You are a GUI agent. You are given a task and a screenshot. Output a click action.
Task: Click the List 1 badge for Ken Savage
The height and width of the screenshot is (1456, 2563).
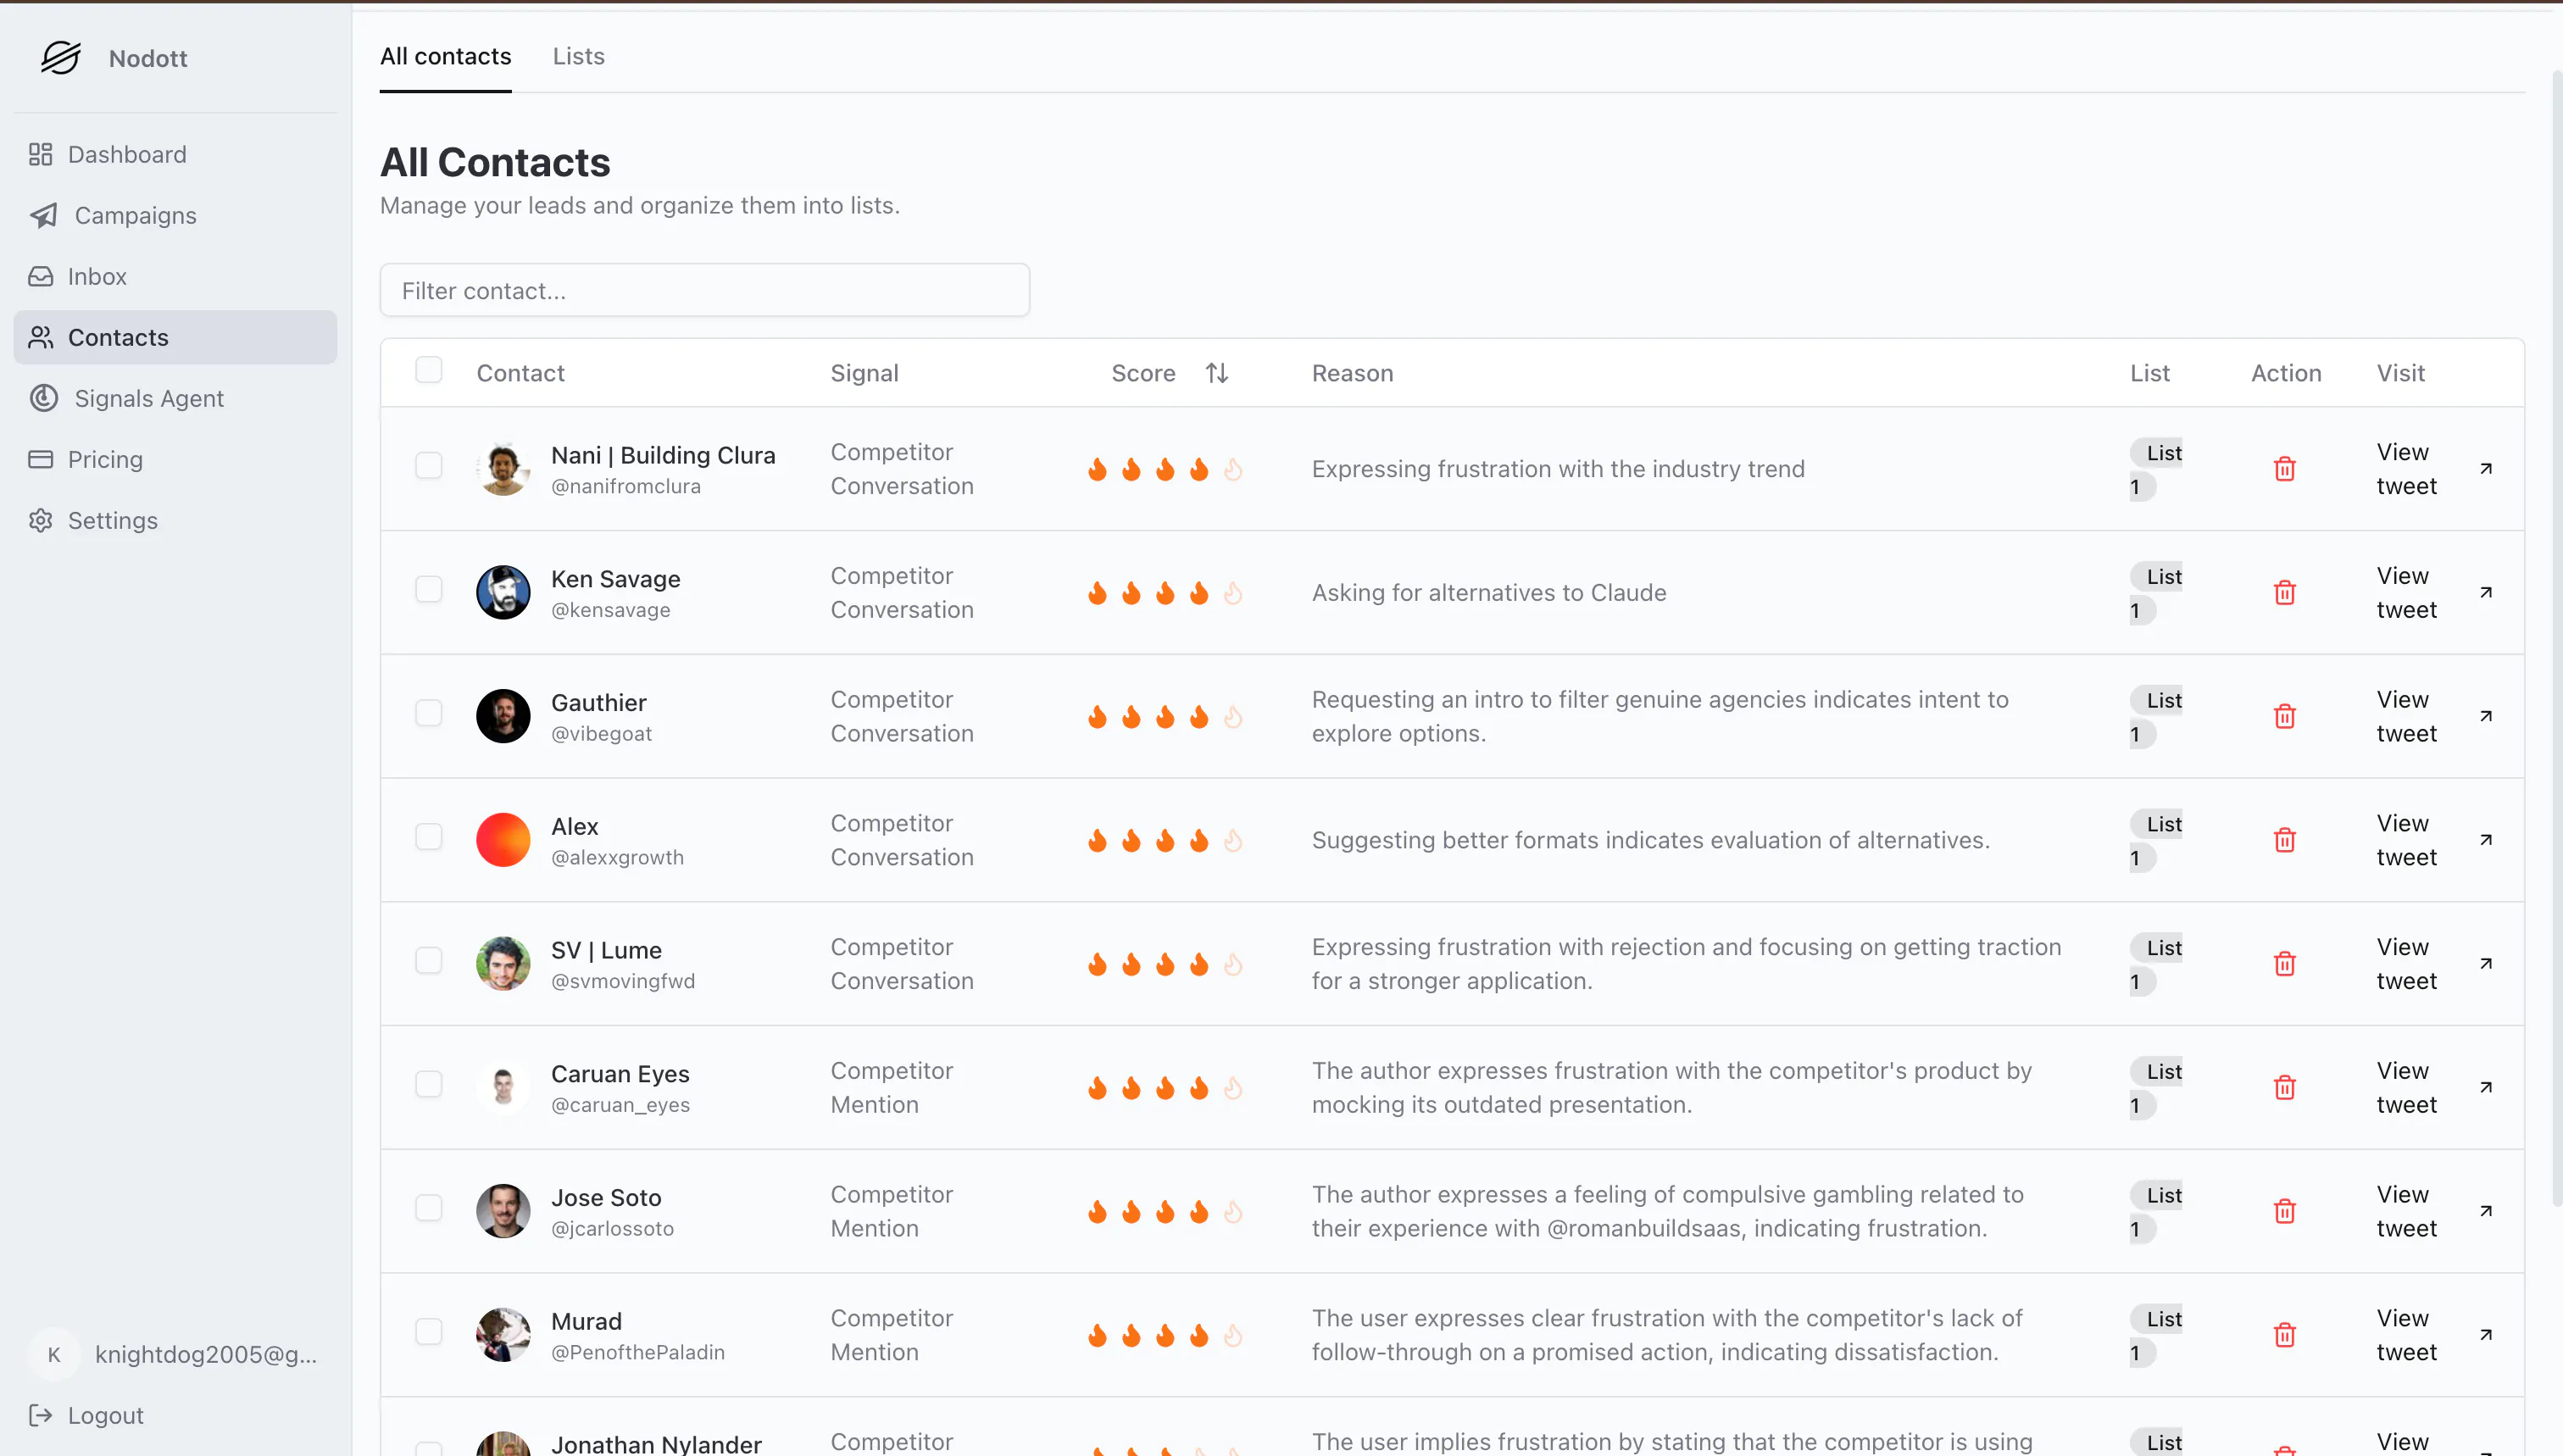pos(2155,593)
